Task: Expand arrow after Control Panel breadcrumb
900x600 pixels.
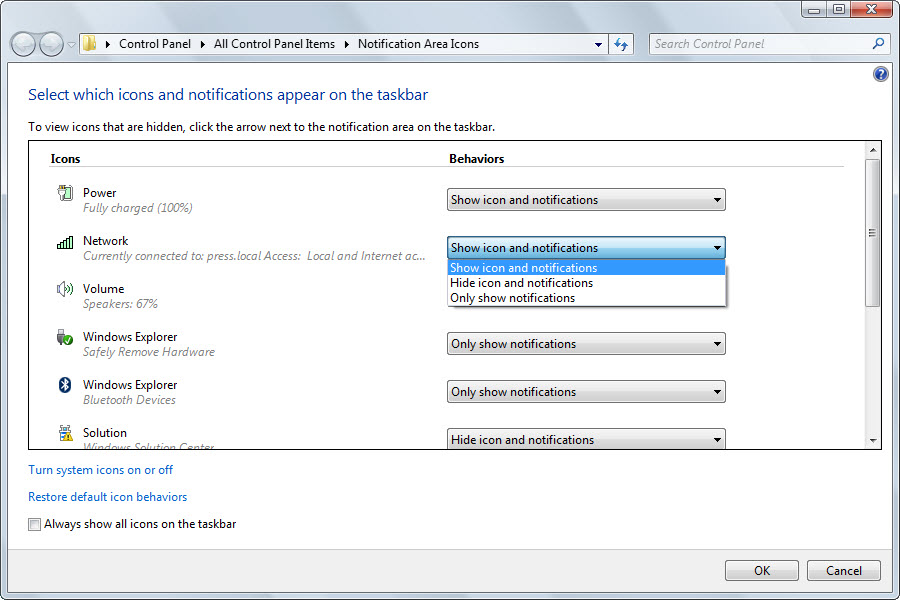Action: [x=203, y=44]
